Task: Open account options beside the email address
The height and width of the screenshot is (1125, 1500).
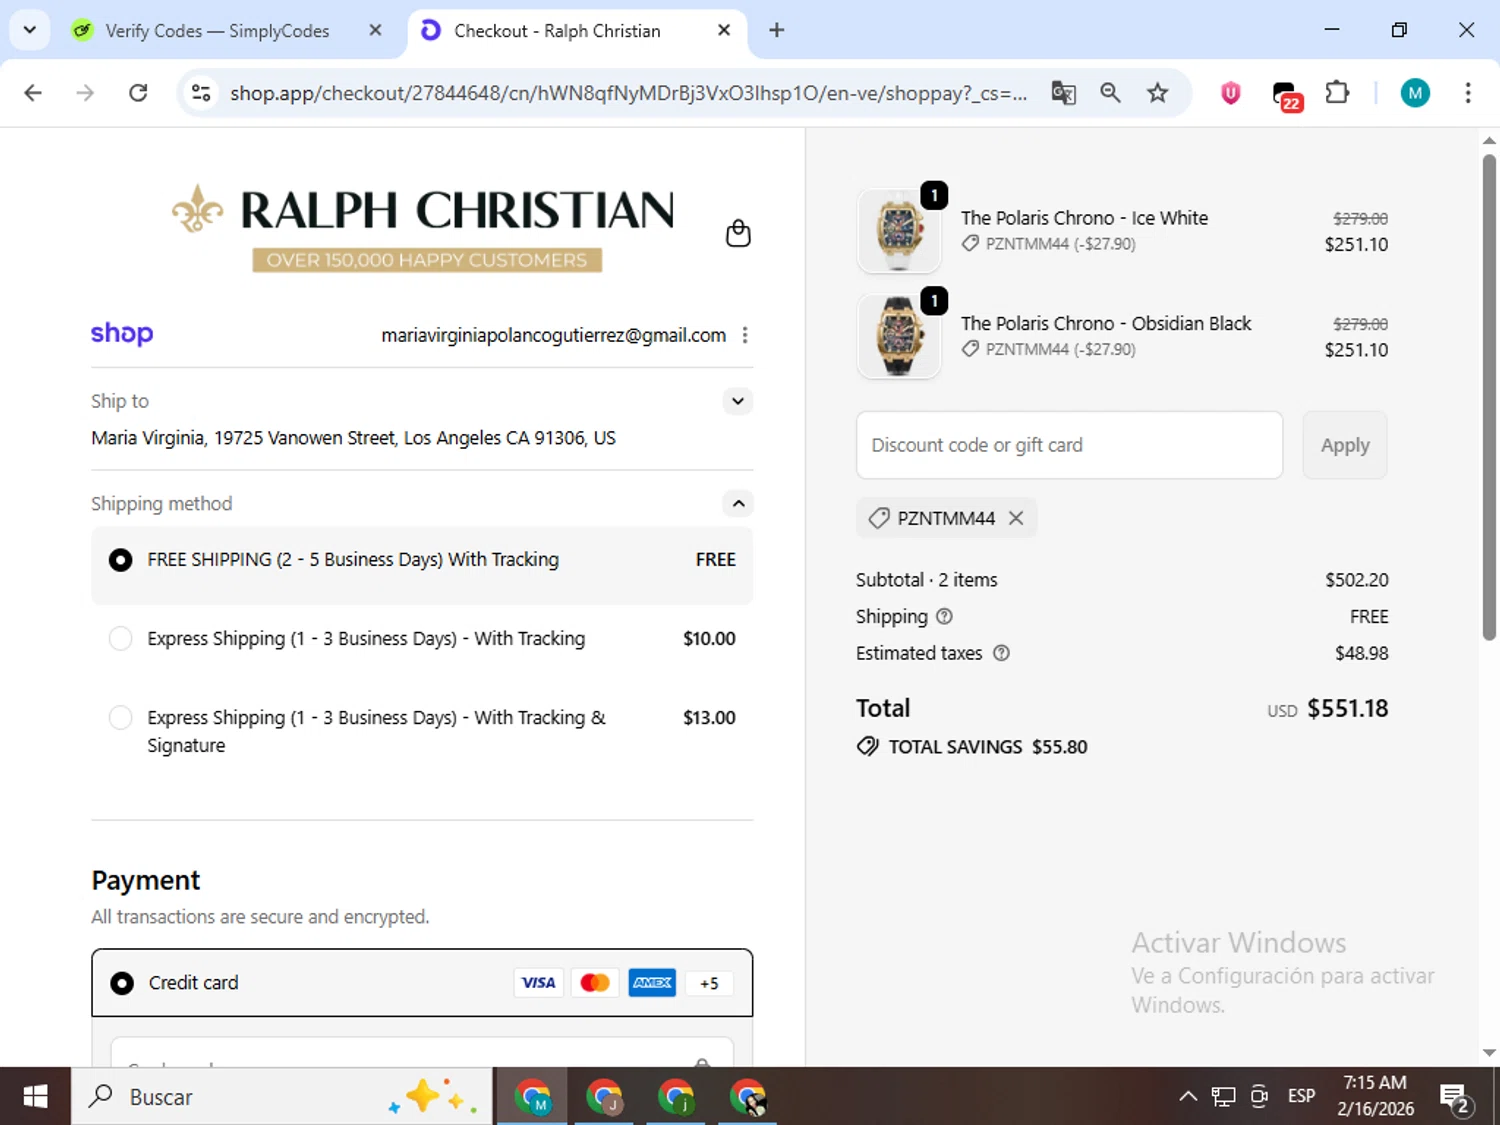Action: [745, 335]
